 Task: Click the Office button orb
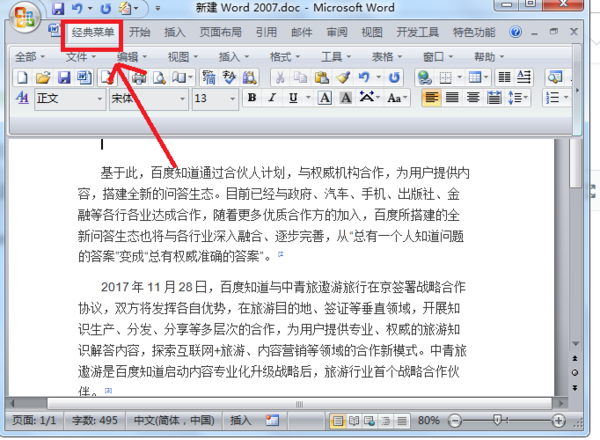[25, 17]
